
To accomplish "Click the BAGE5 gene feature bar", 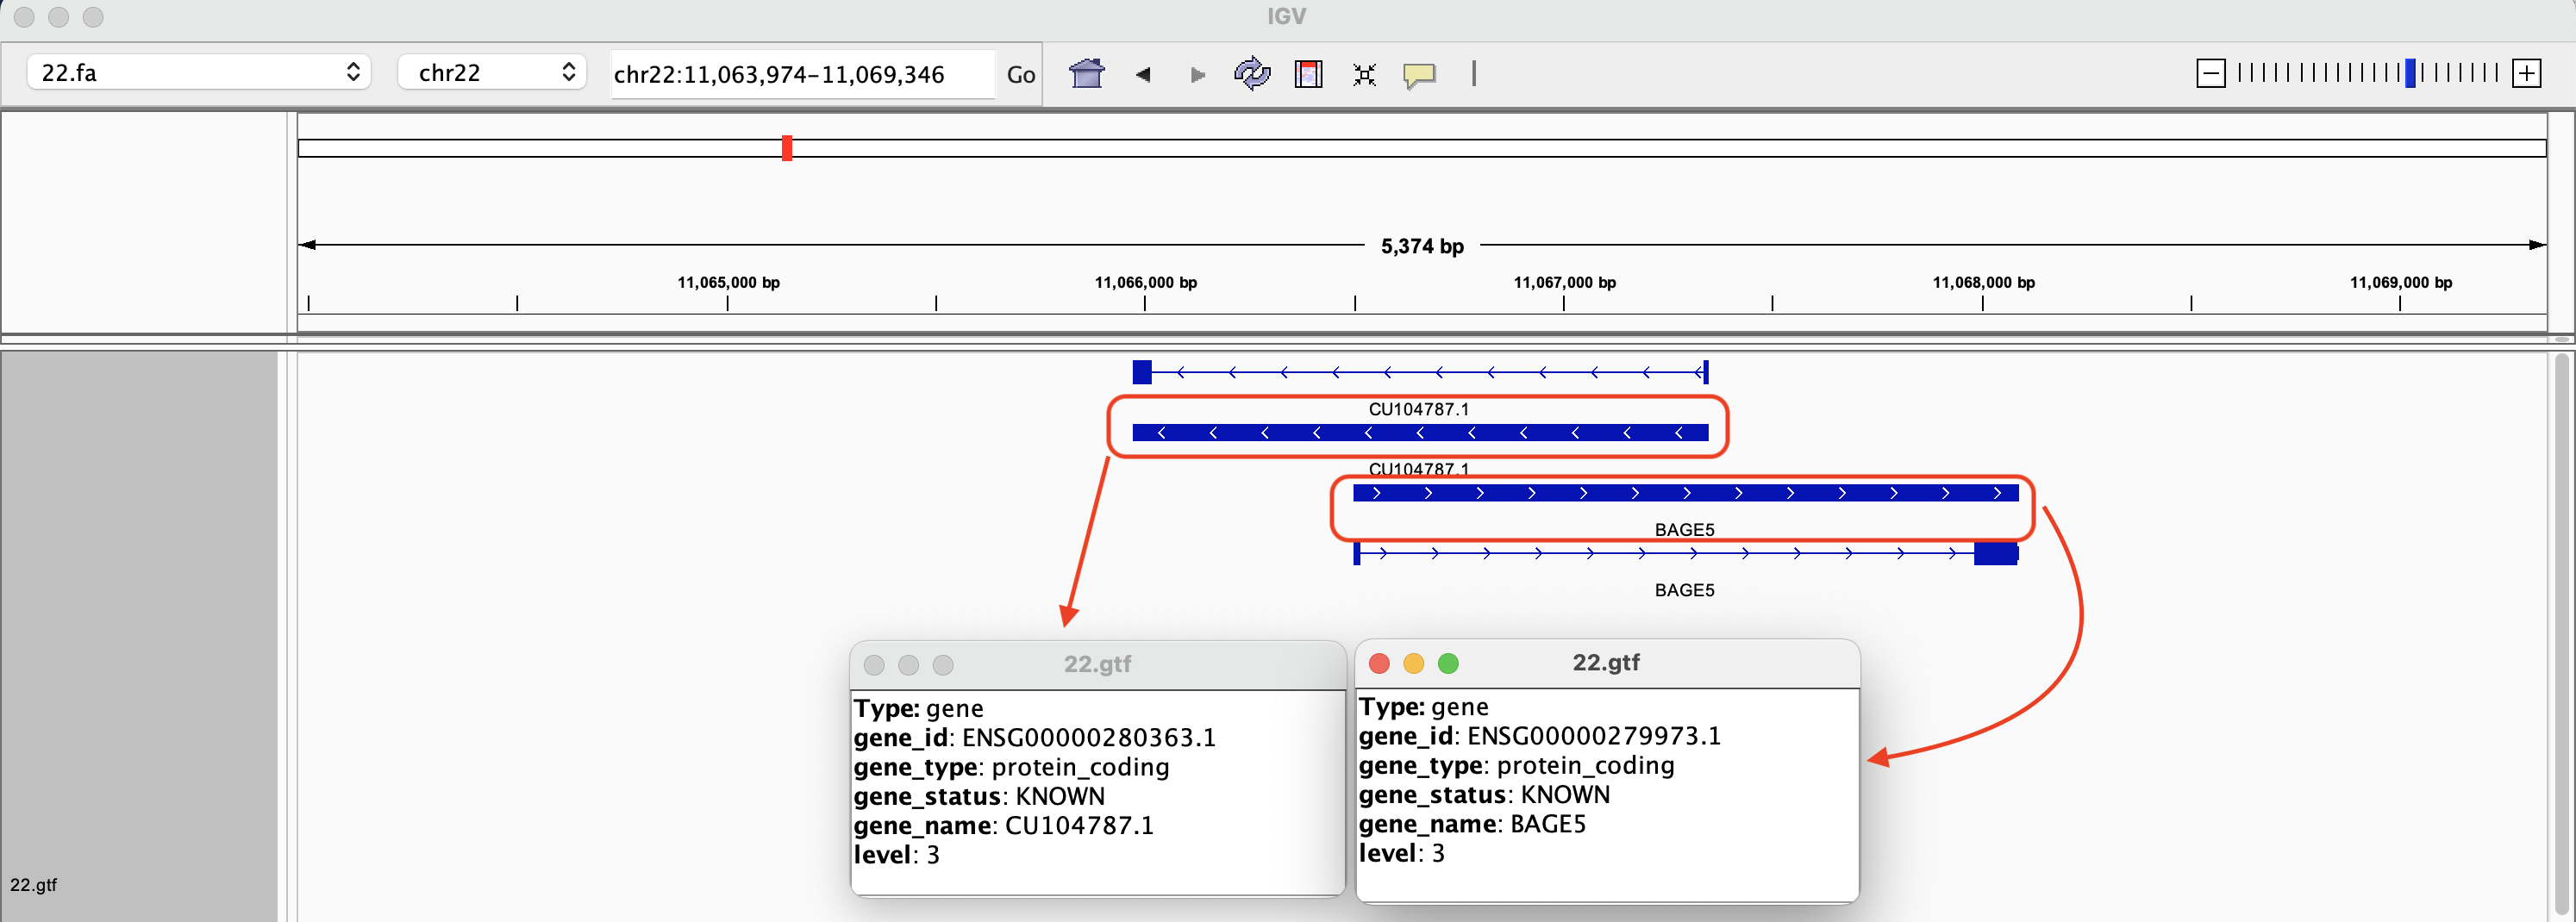I will click(x=1685, y=493).
